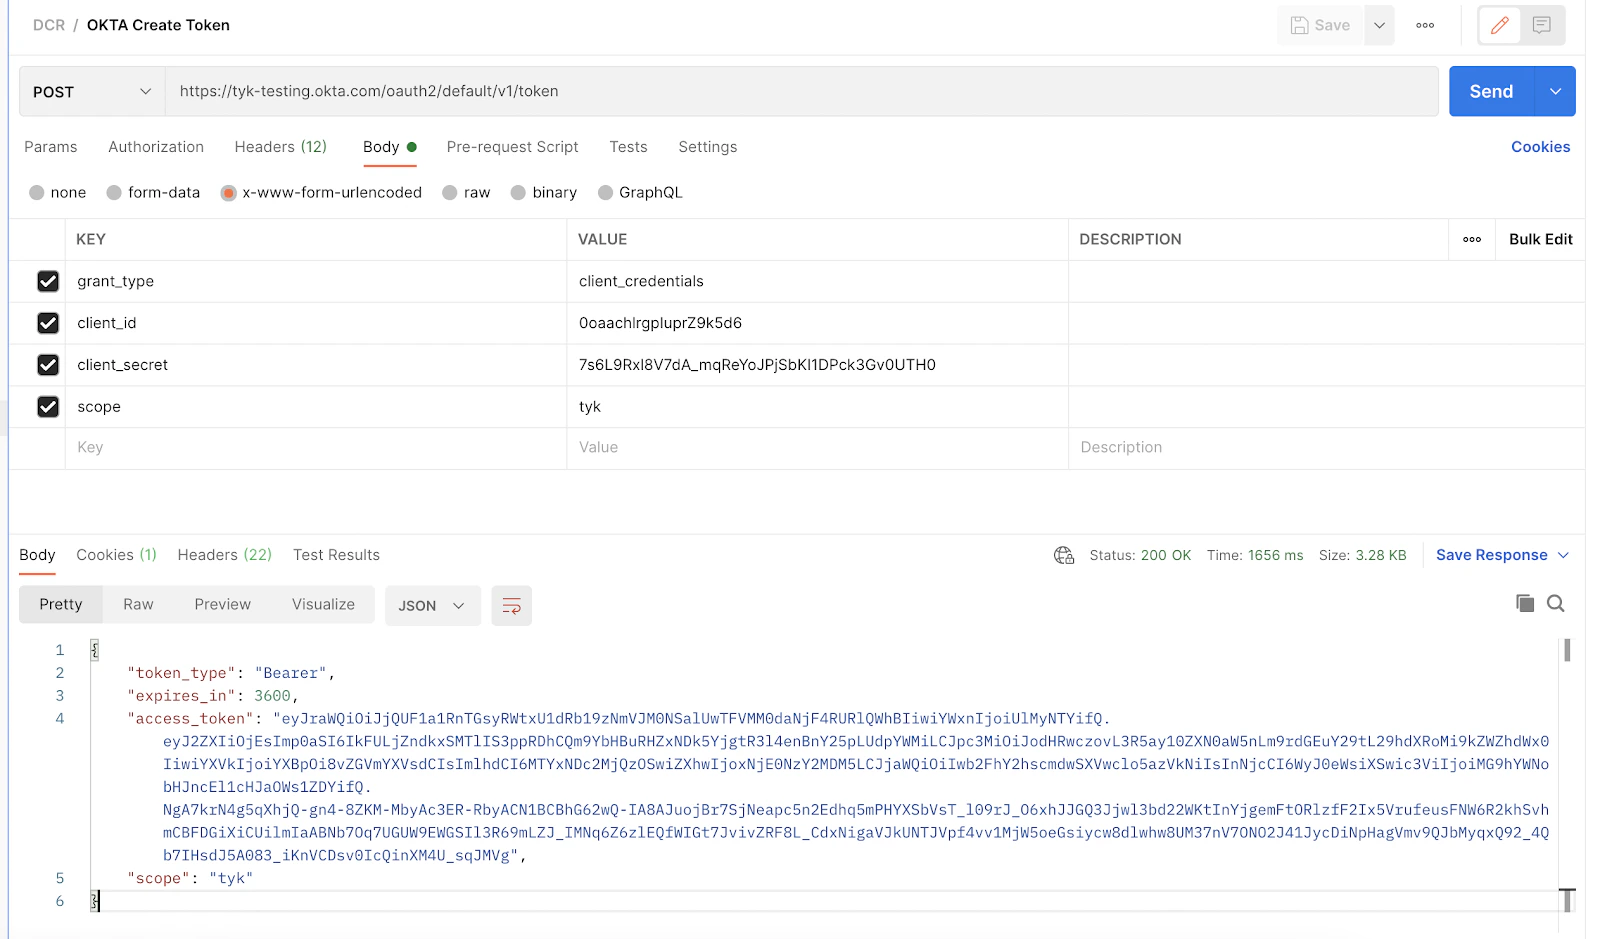The width and height of the screenshot is (1600, 939).
Task: Copy response with the clipboard icon
Action: [1524, 603]
